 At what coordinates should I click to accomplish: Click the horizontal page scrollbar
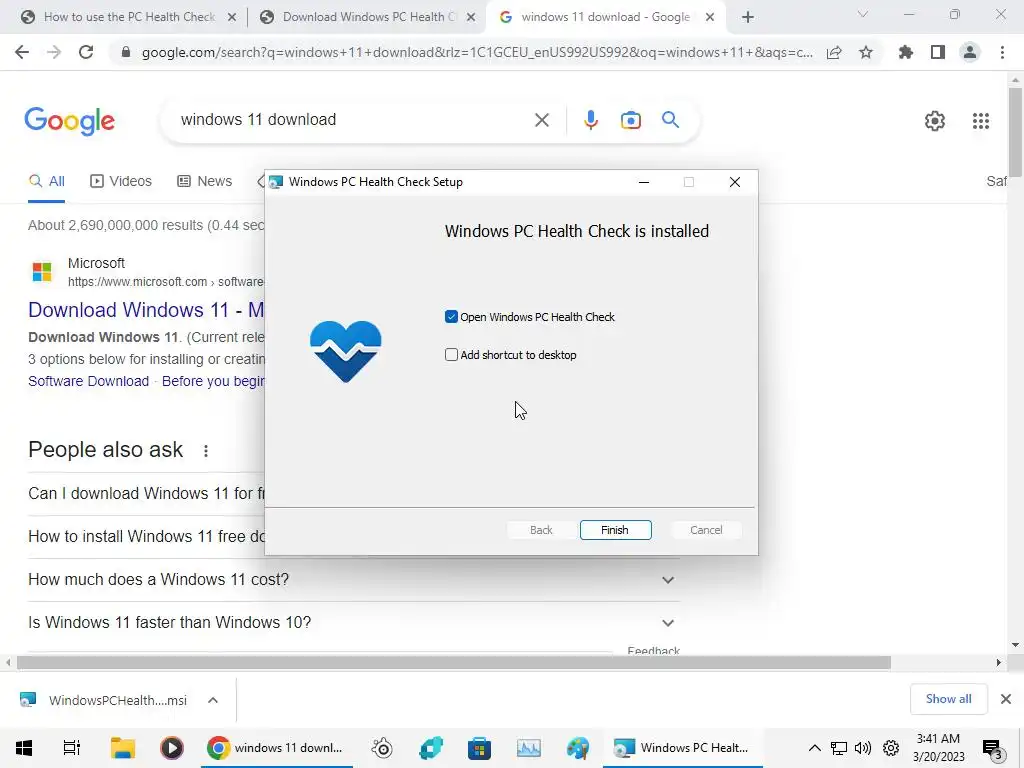coord(454,662)
